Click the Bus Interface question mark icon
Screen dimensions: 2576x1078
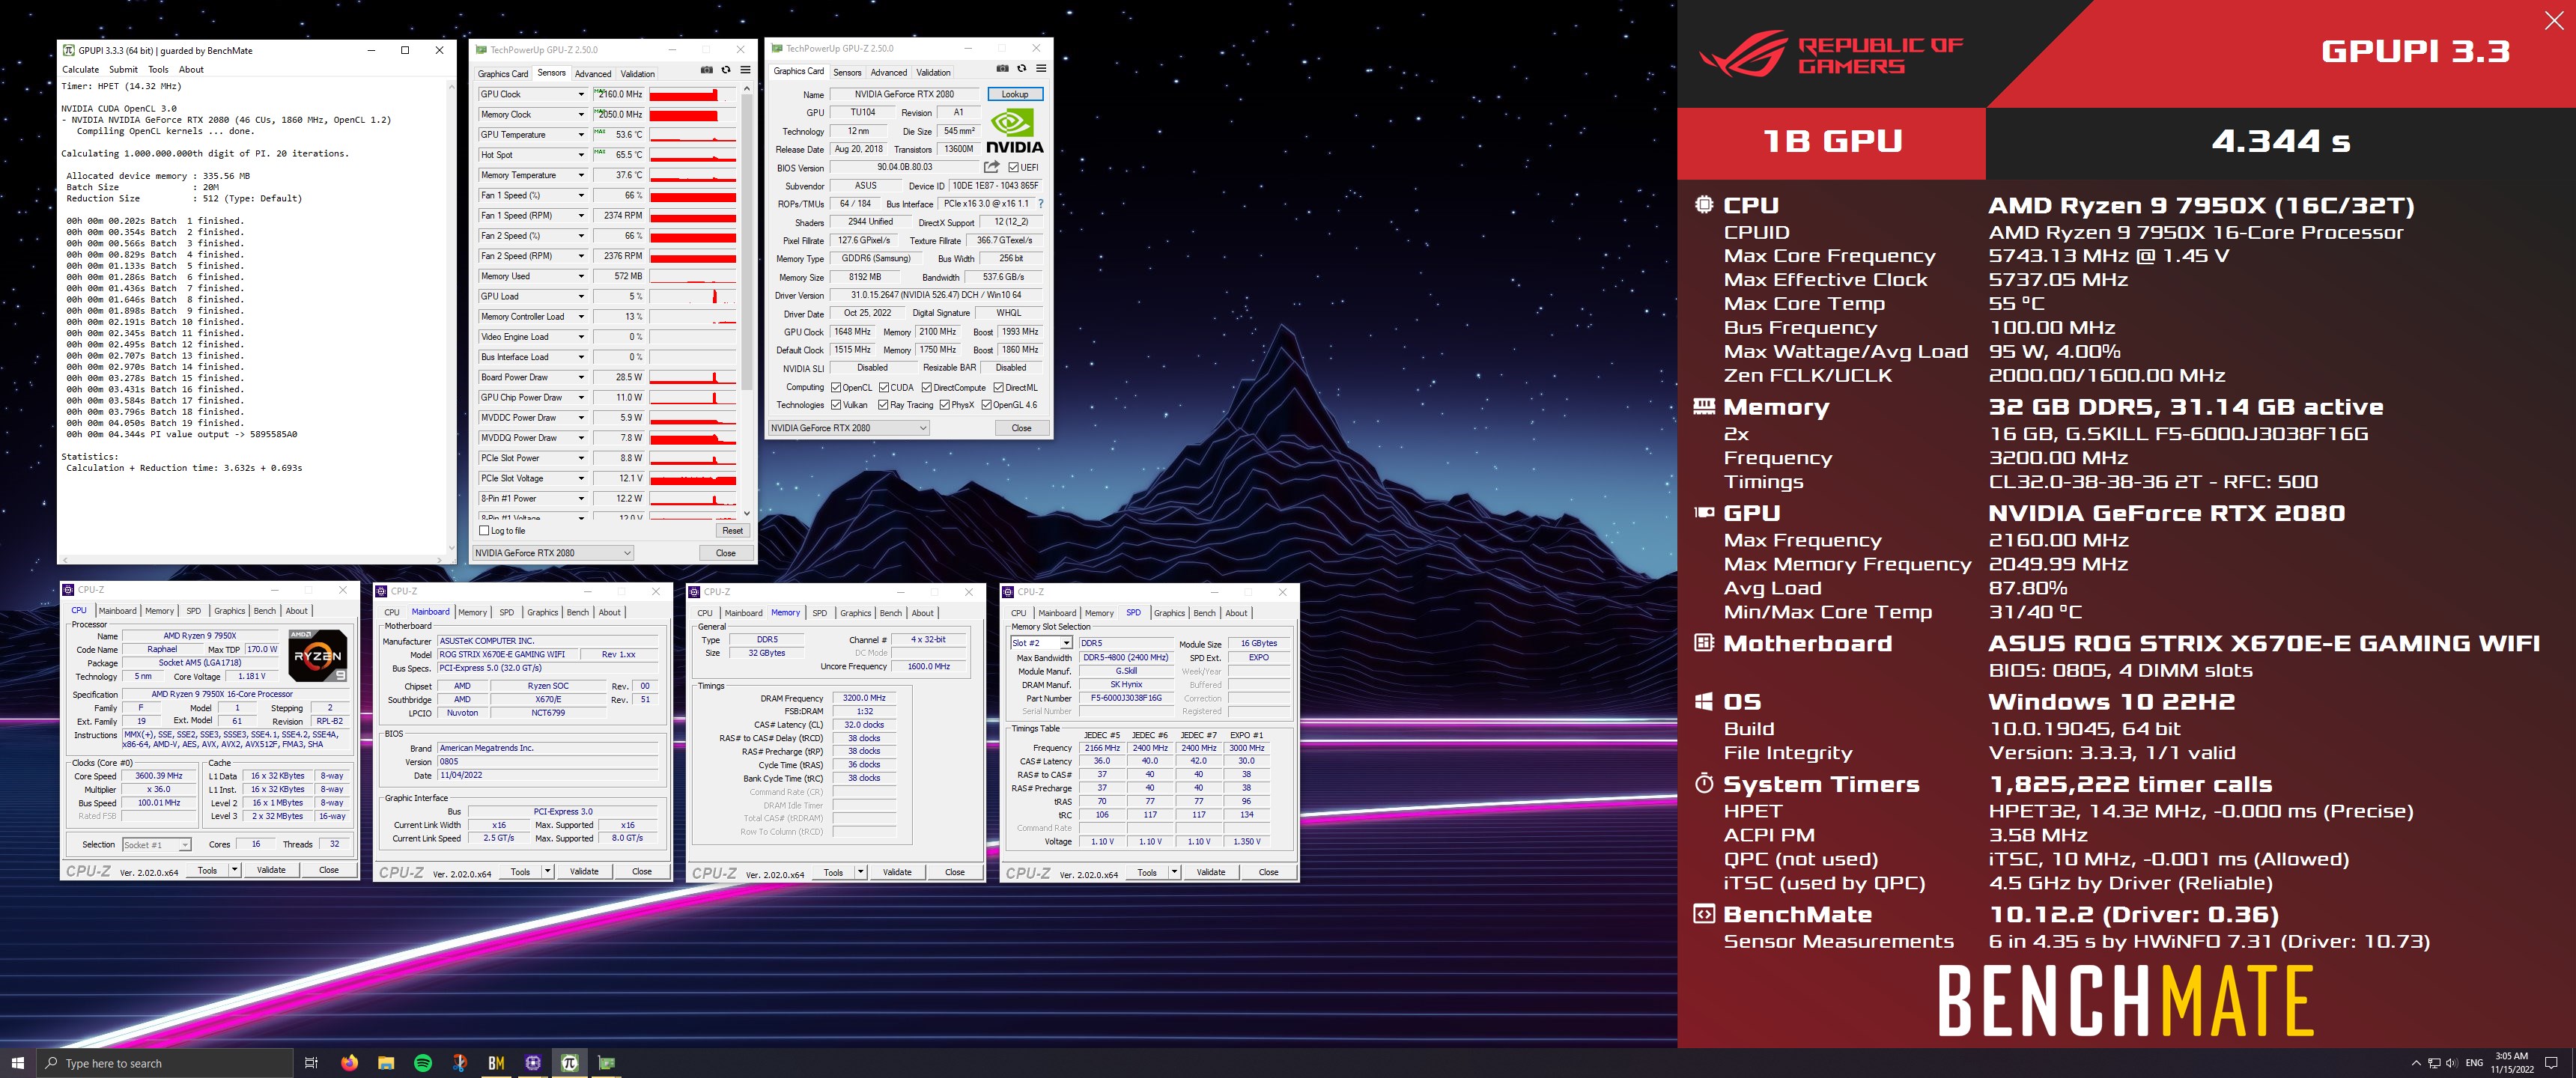[1040, 203]
